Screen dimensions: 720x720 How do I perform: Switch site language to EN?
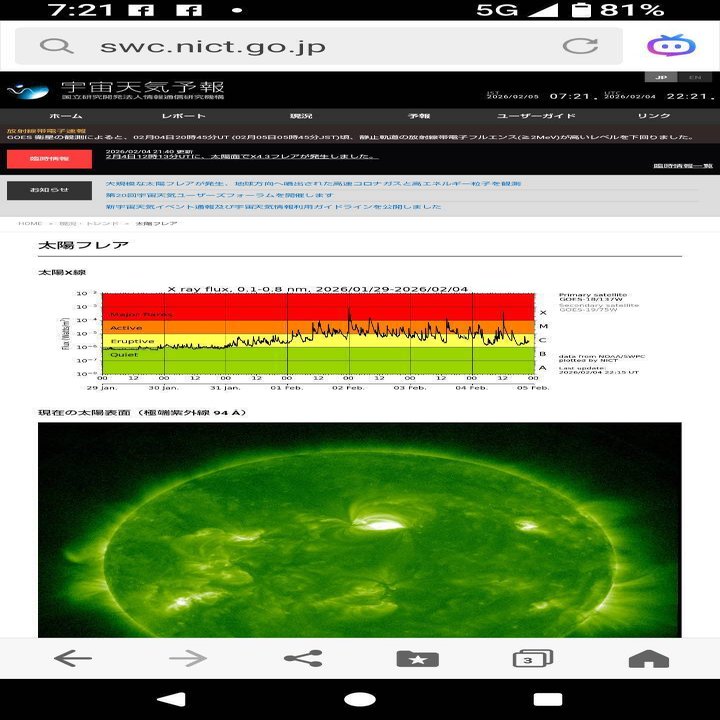(695, 77)
